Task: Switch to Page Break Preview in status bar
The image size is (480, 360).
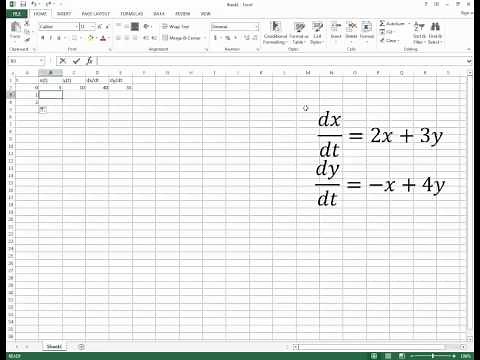Action: point(402,356)
